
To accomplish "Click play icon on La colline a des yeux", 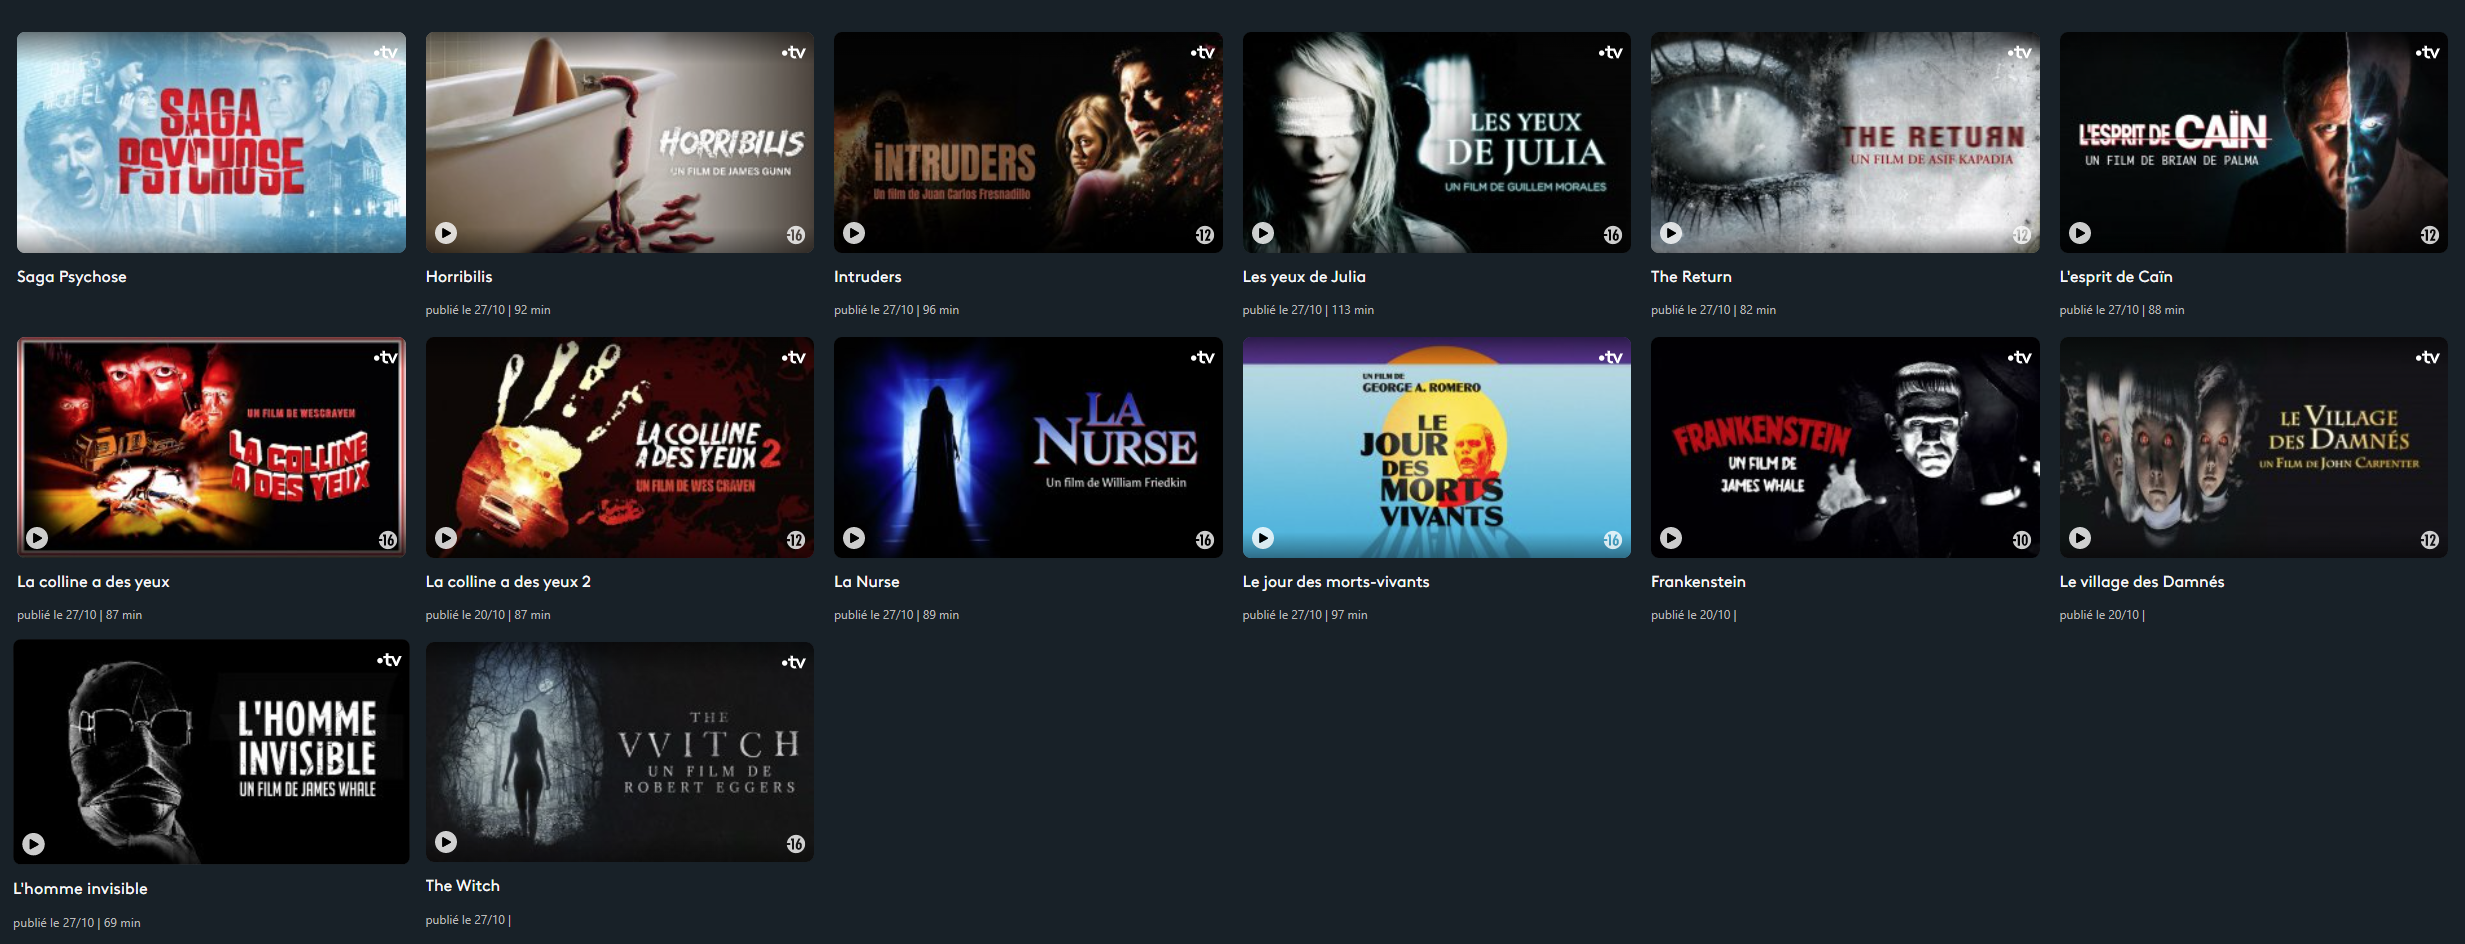I will 37,538.
